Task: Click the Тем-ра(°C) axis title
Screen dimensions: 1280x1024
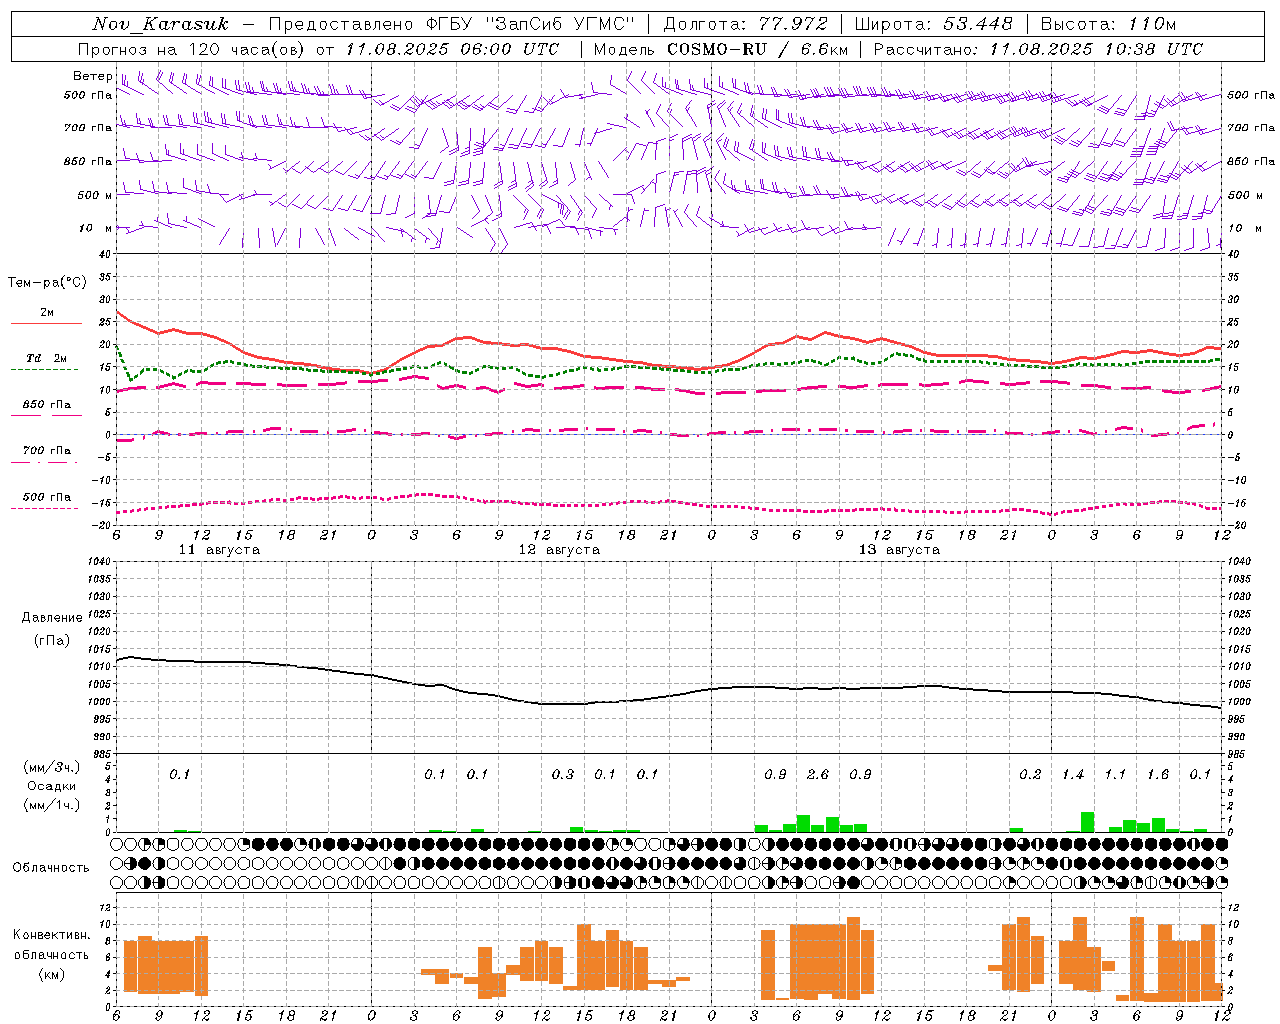Action: 47,283
